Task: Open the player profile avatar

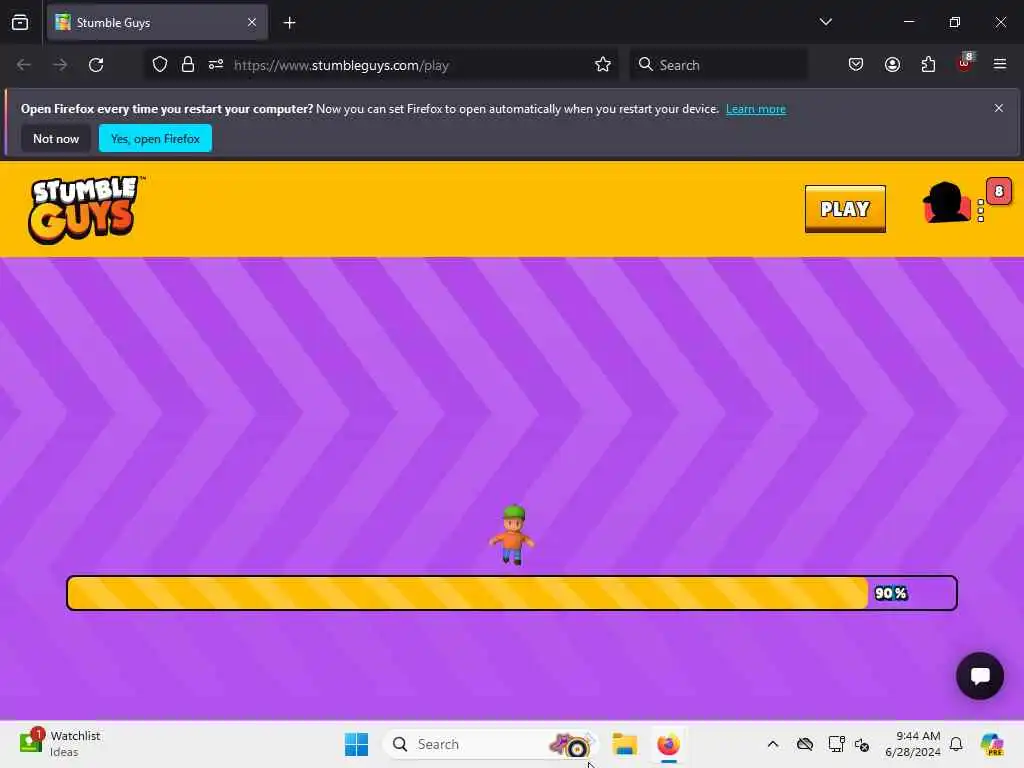Action: point(946,203)
